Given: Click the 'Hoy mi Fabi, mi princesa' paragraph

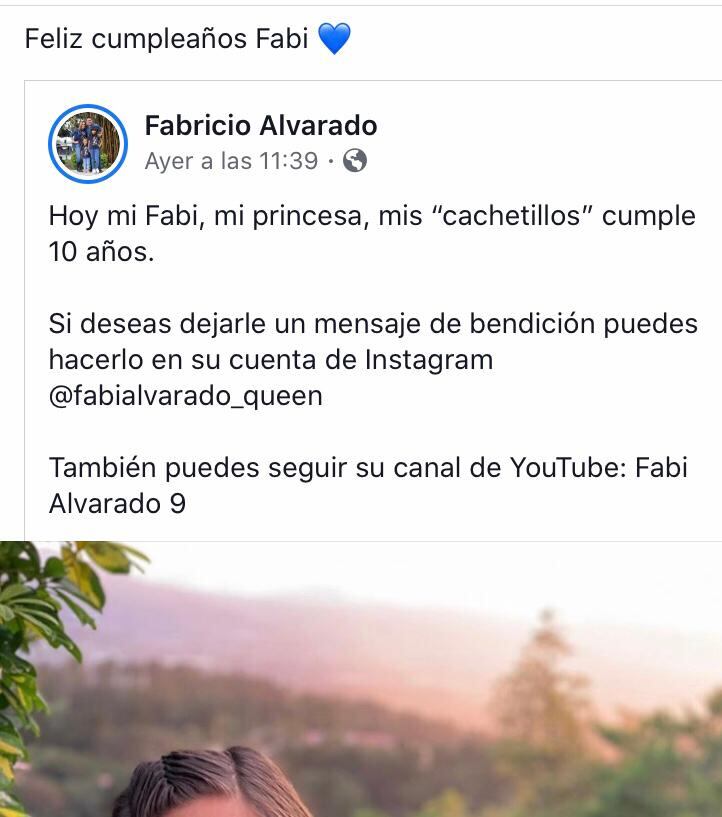Looking at the screenshot, I should tap(372, 233).
